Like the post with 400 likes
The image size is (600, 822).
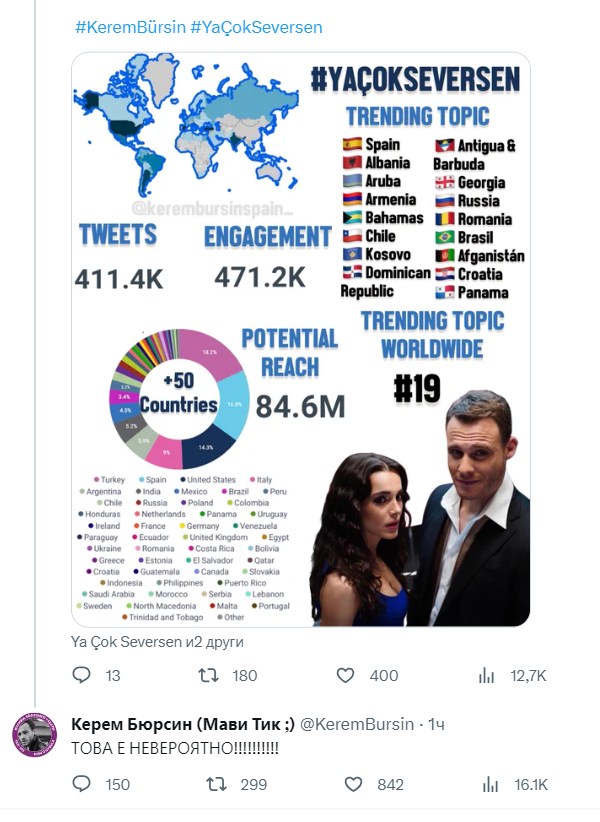[x=345, y=676]
